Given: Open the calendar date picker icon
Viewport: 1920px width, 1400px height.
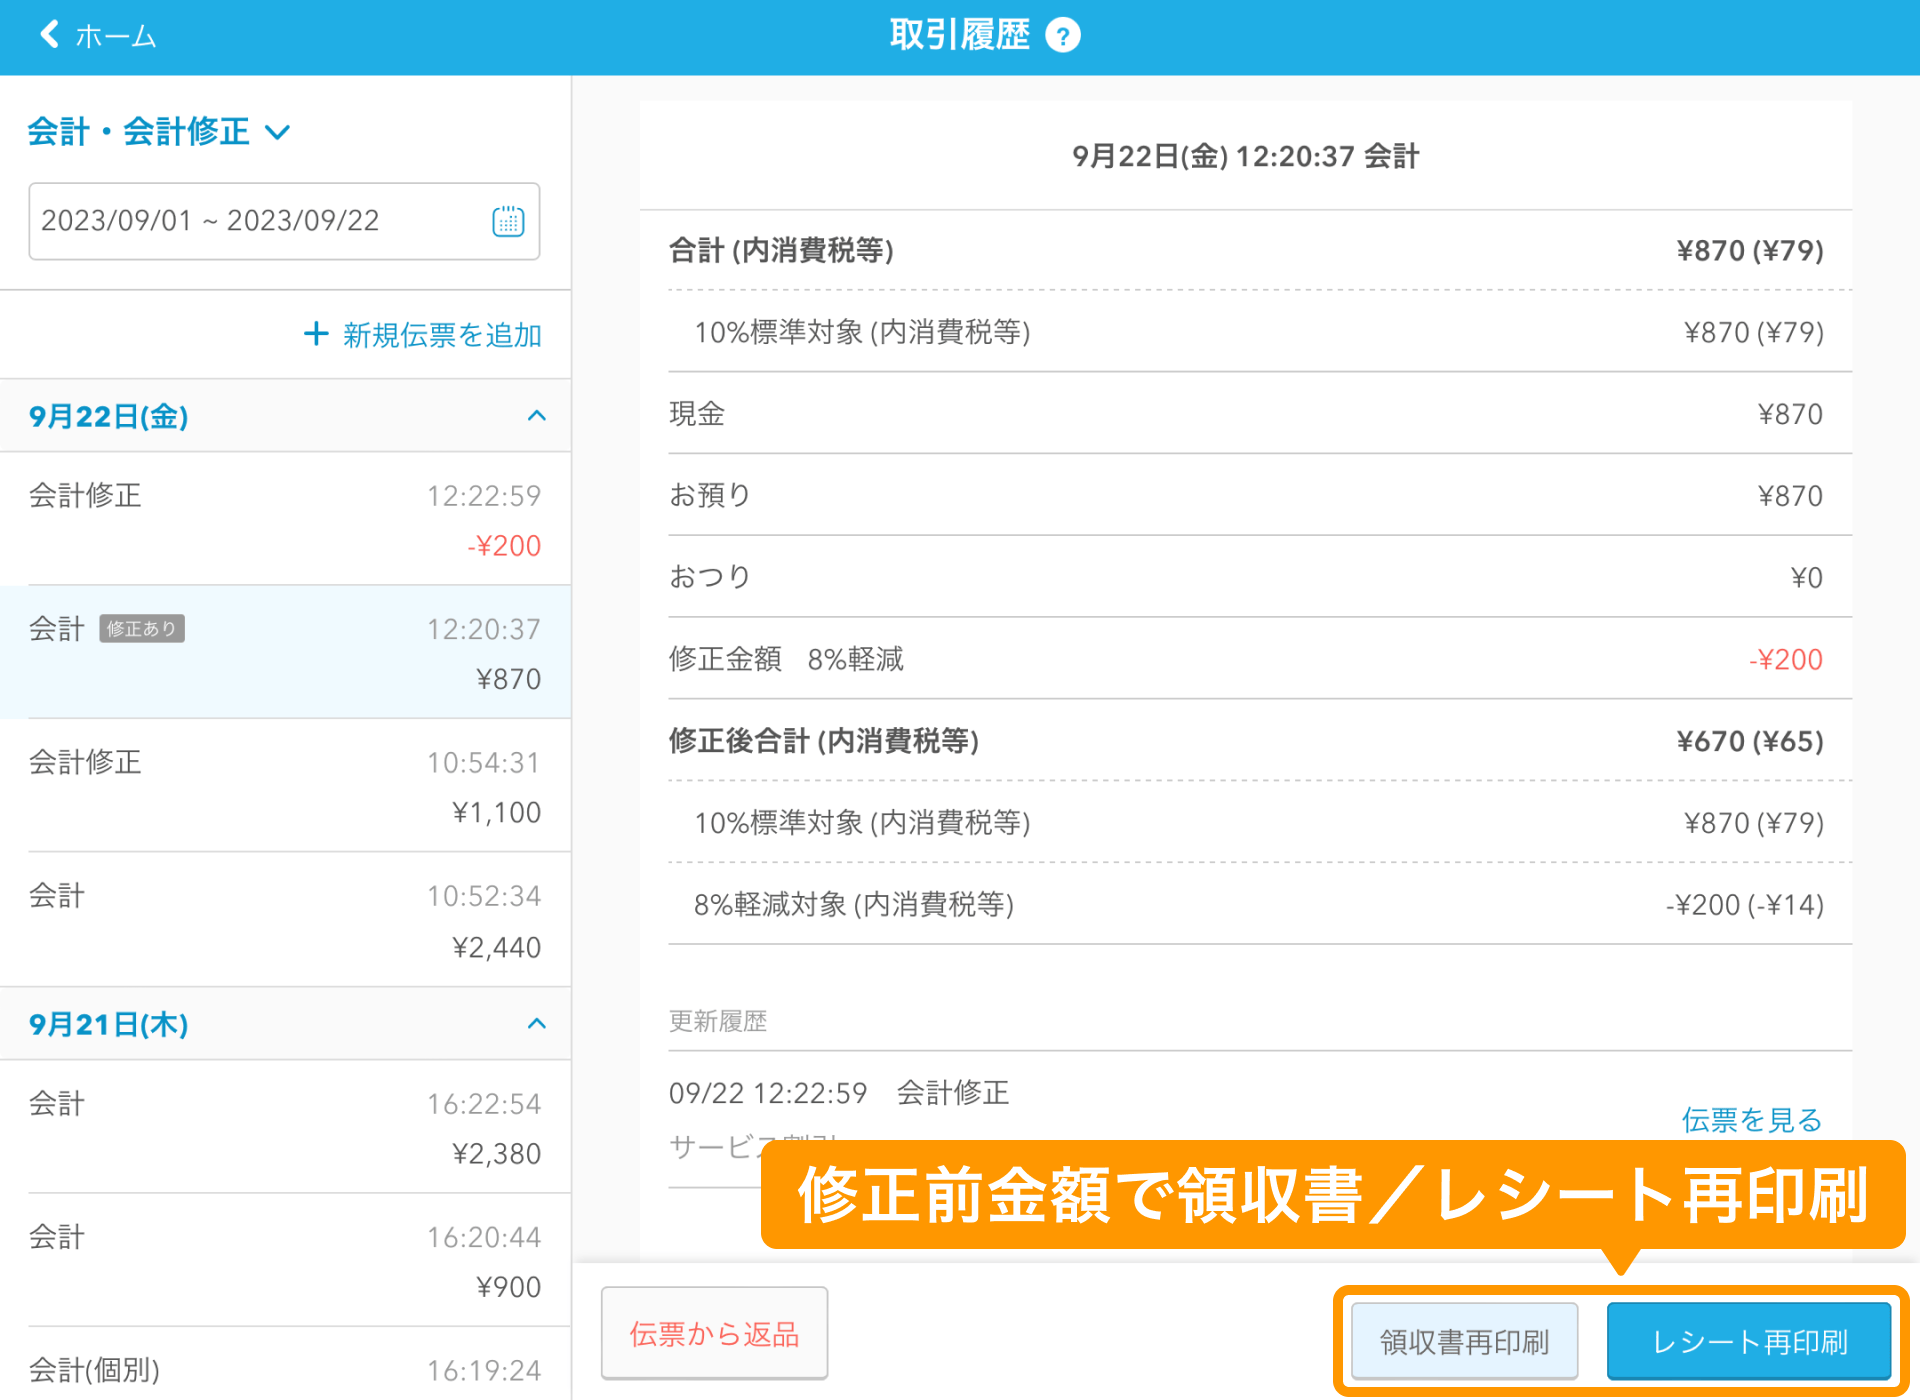Looking at the screenshot, I should (508, 221).
